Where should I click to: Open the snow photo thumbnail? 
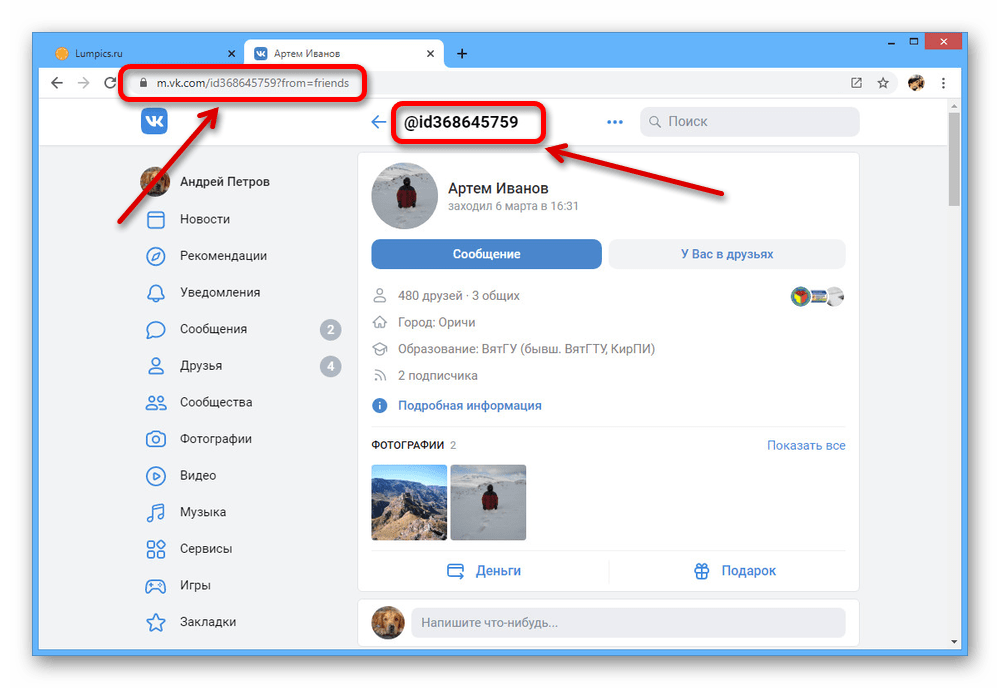(488, 502)
